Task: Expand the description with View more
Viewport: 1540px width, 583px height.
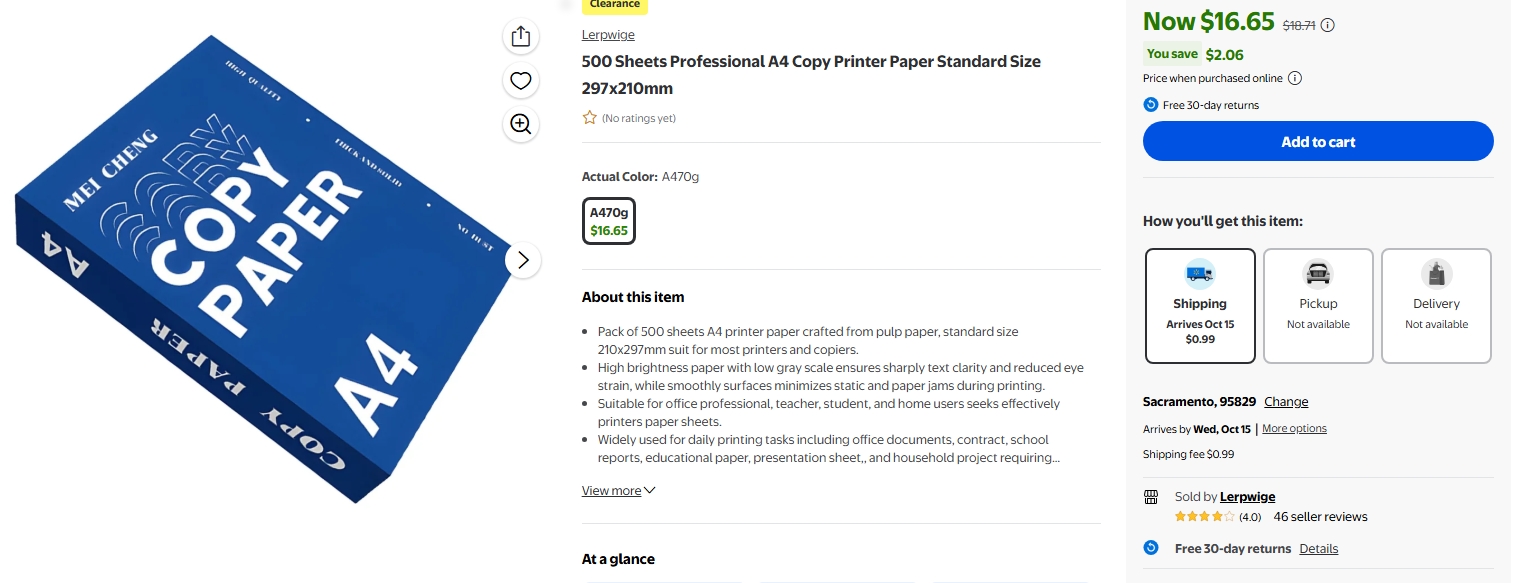Action: [619, 491]
